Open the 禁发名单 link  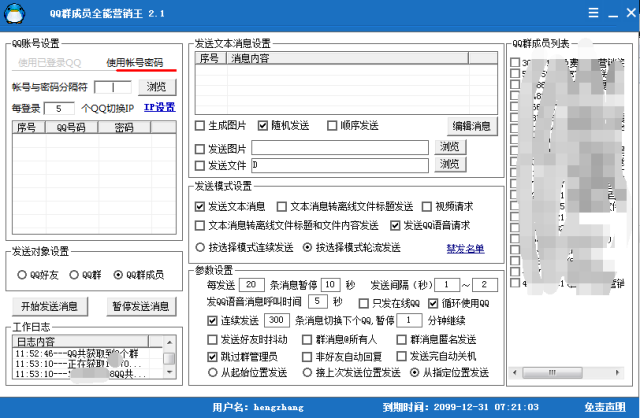coord(465,248)
